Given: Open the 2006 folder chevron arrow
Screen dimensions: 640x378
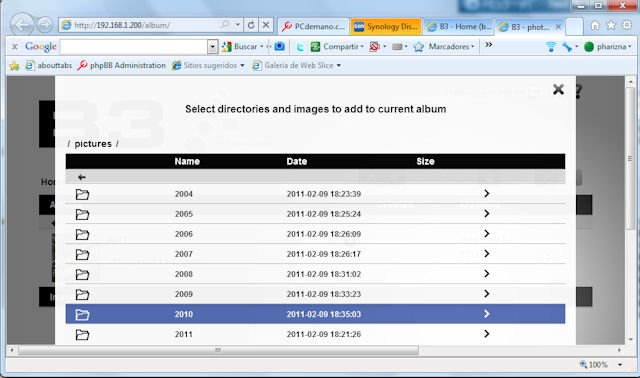Looking at the screenshot, I should (487, 233).
